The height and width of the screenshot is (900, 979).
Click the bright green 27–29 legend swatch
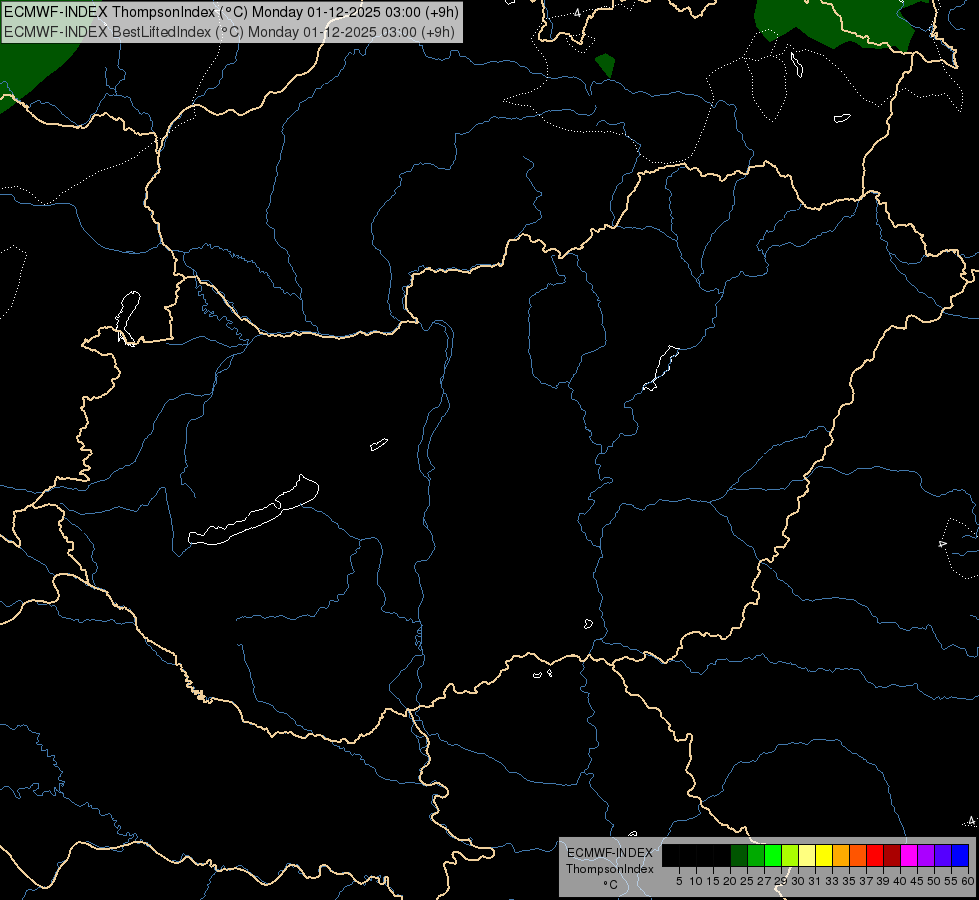click(773, 855)
